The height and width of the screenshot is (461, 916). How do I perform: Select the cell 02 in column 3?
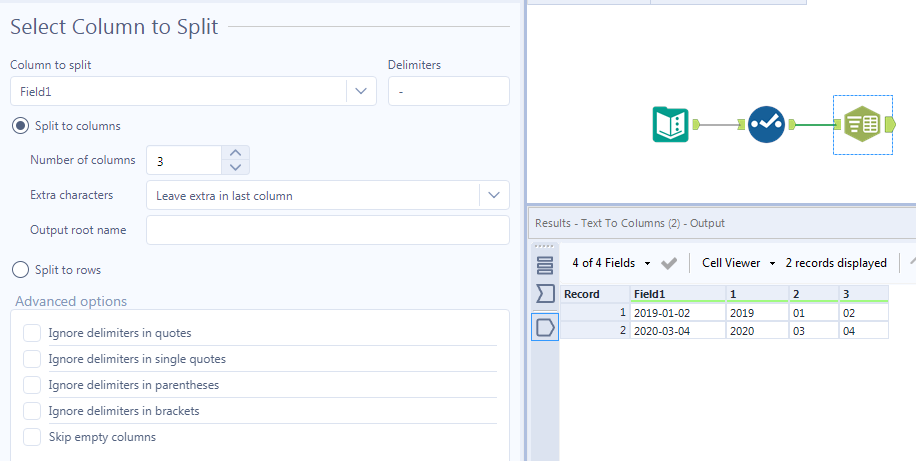[864, 313]
